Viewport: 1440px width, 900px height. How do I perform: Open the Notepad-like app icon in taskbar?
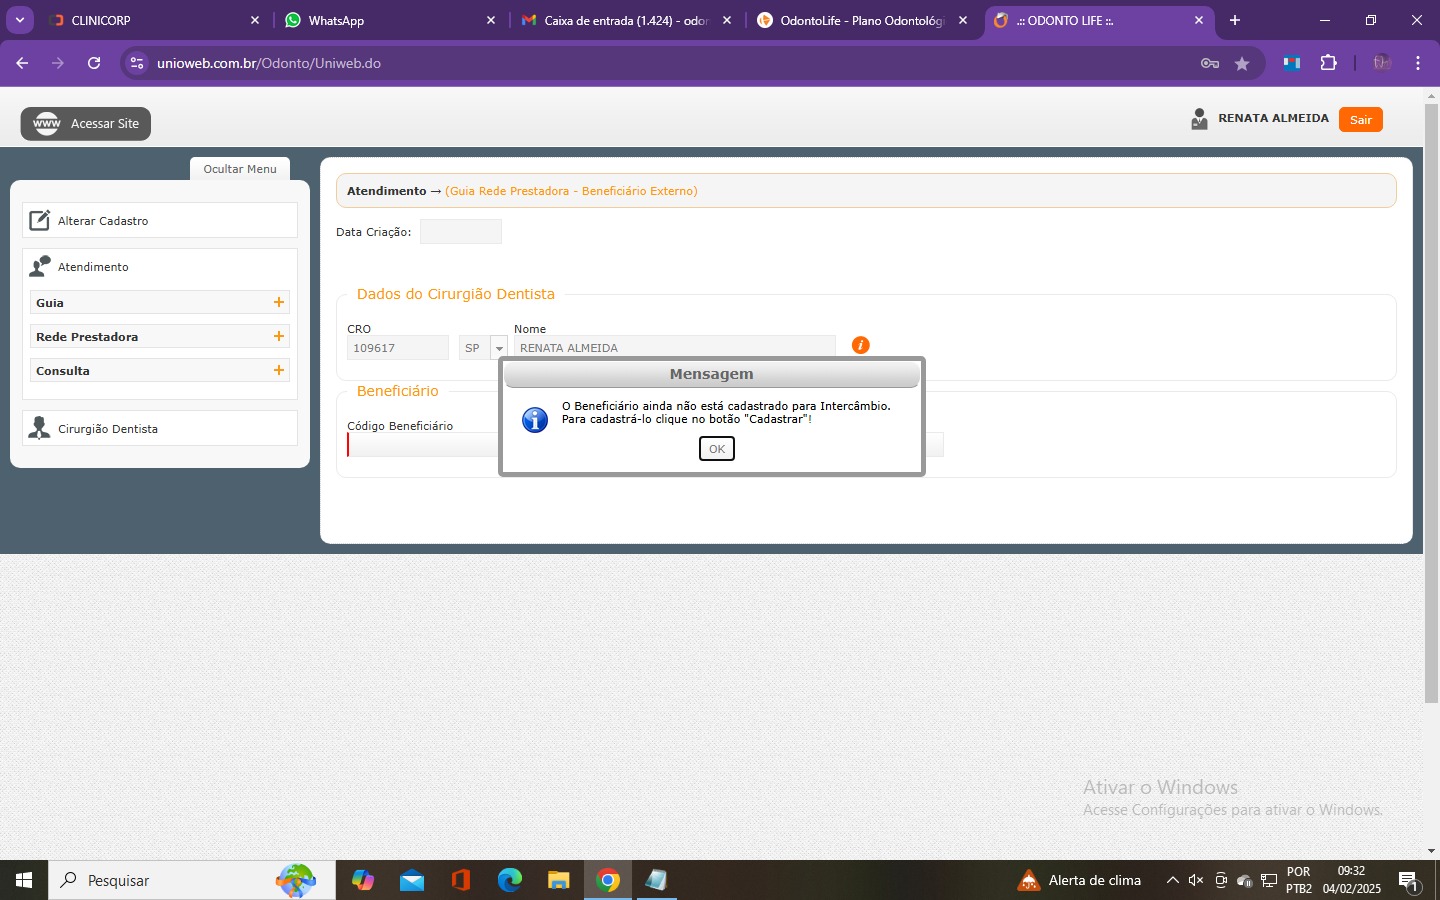point(657,880)
